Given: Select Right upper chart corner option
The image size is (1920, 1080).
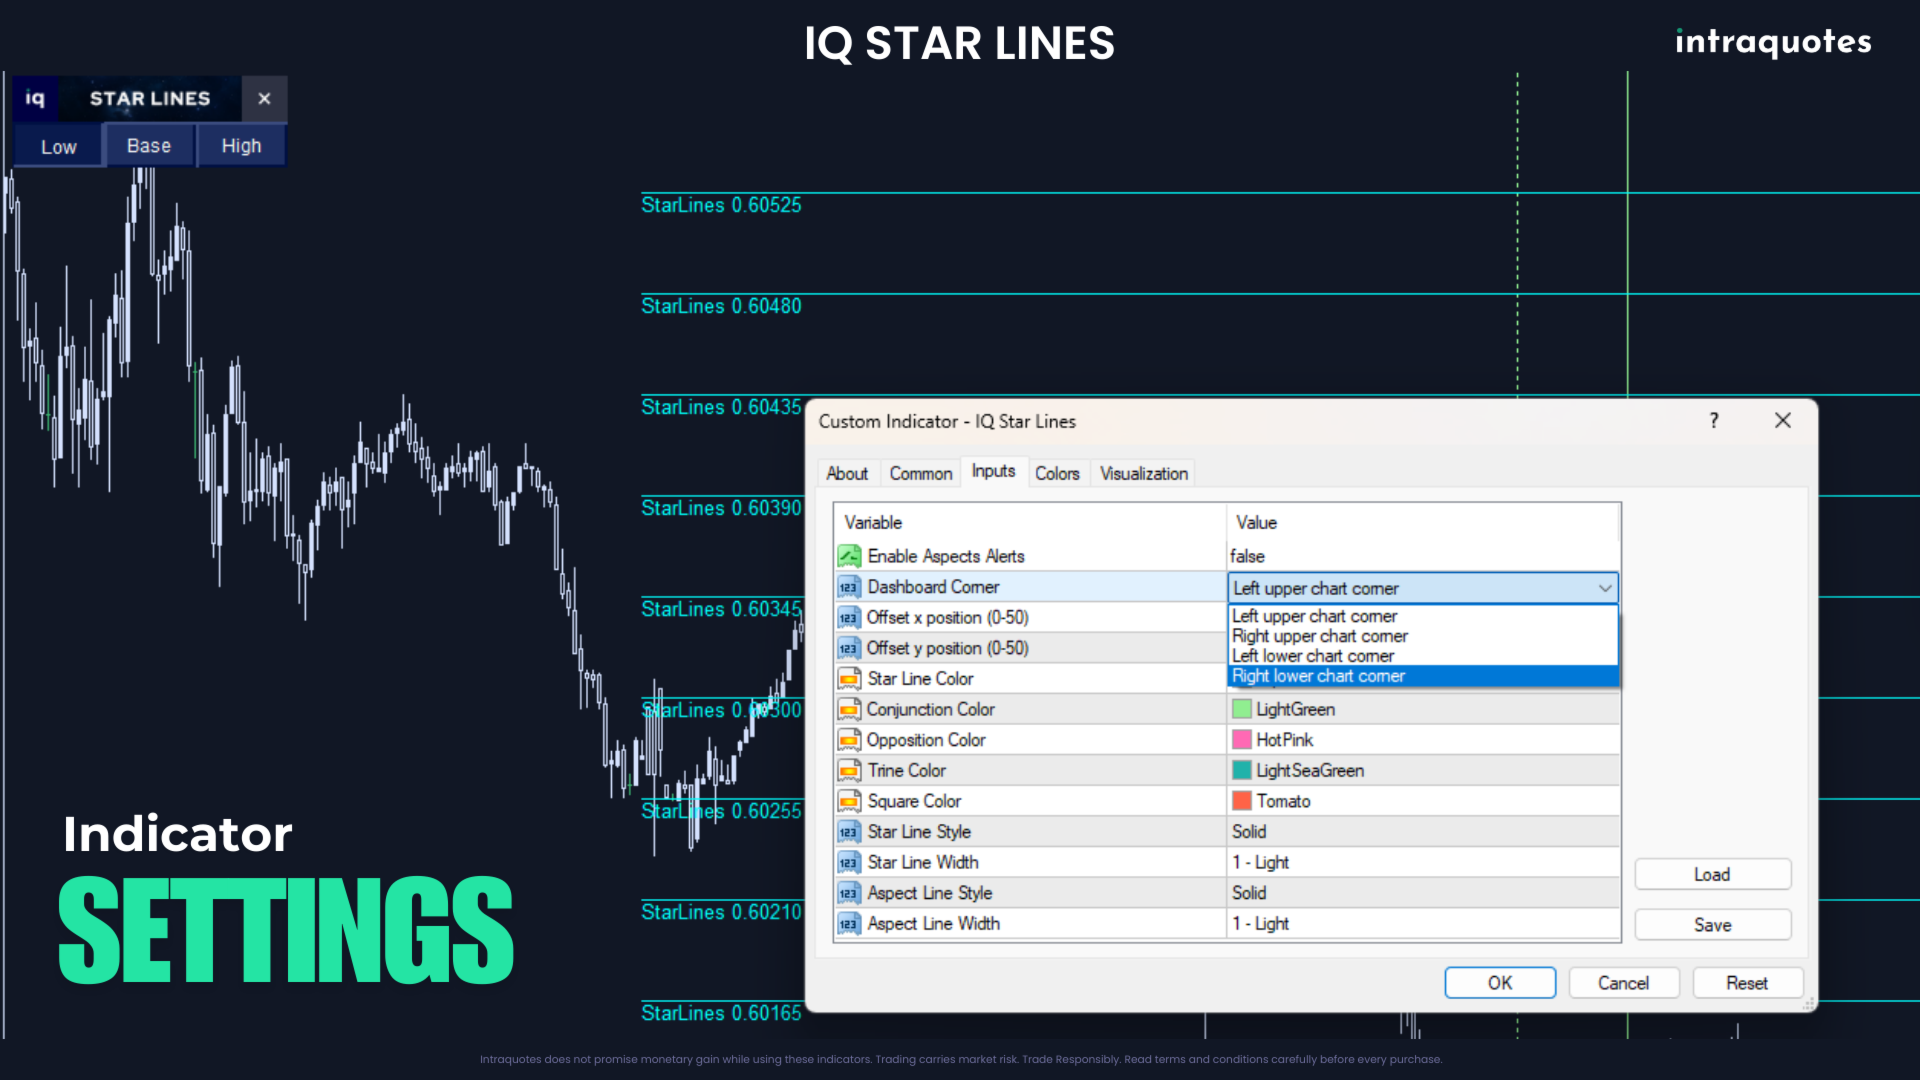Looking at the screenshot, I should pyautogui.click(x=1422, y=636).
